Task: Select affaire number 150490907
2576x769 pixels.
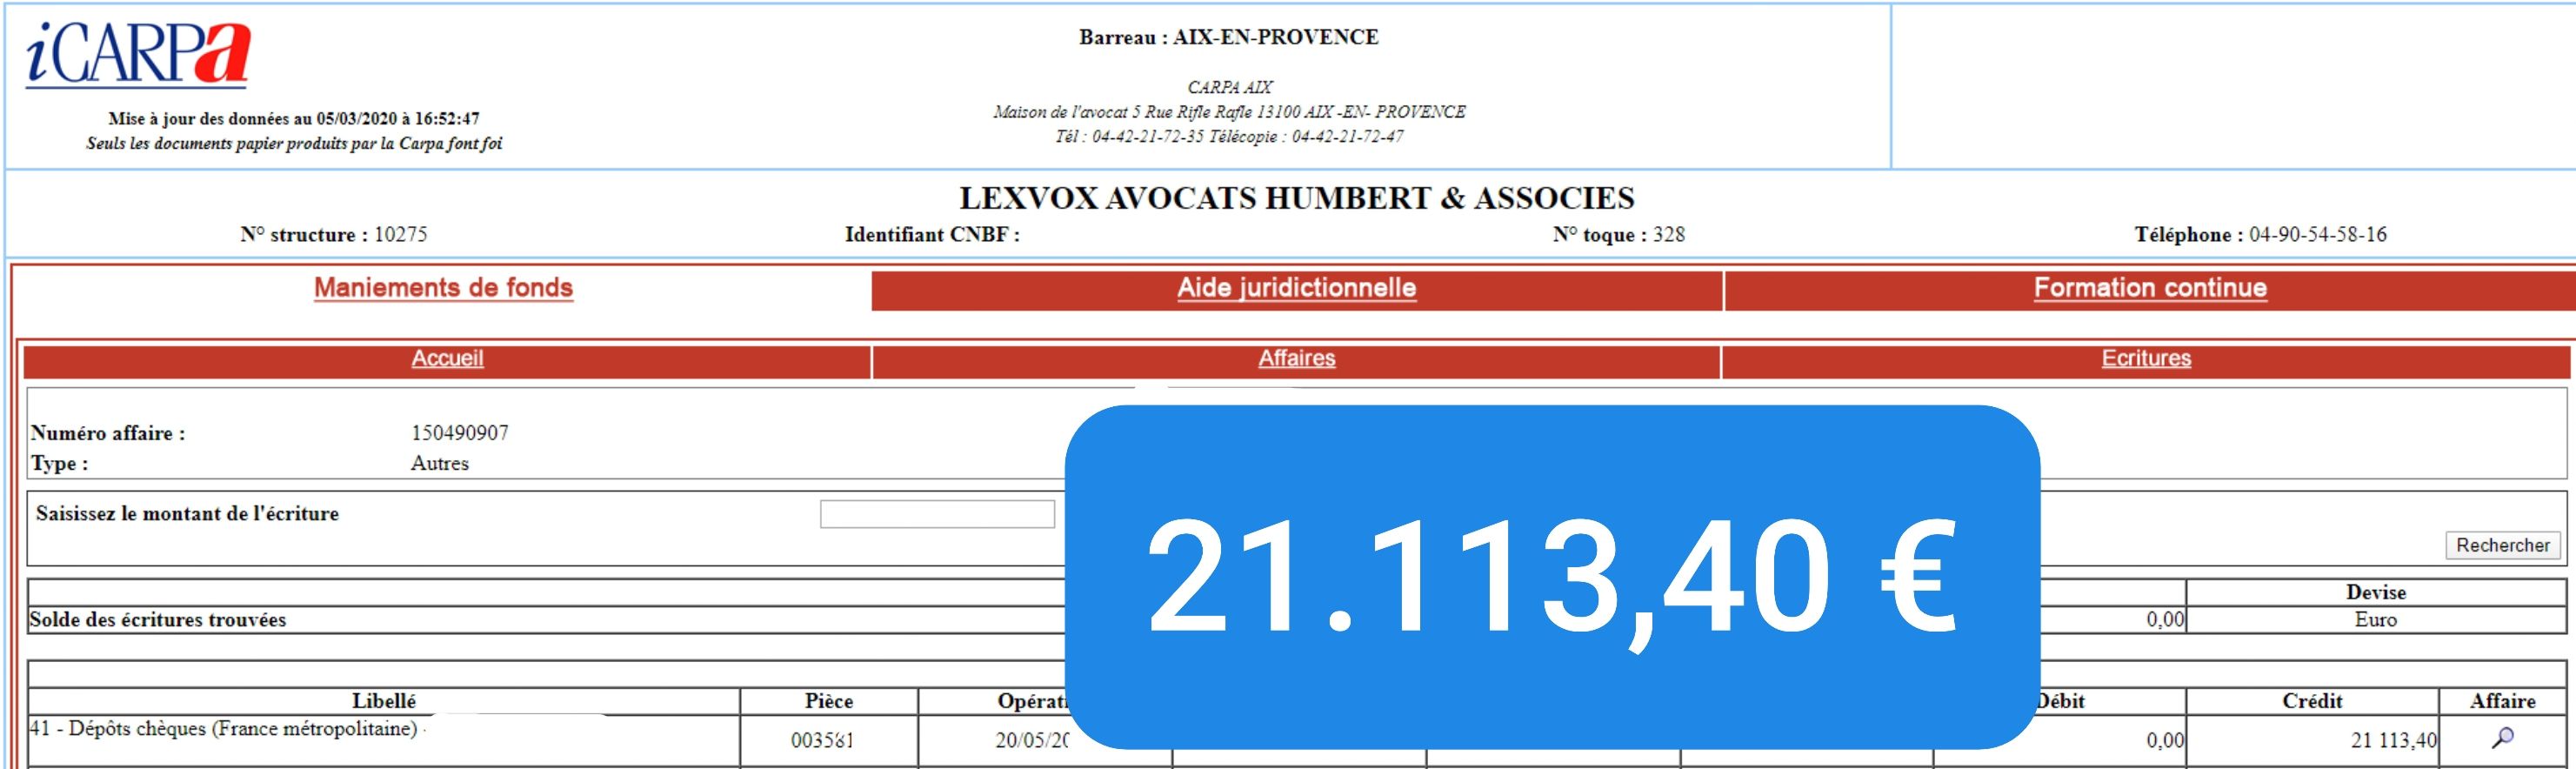Action: 460,433
